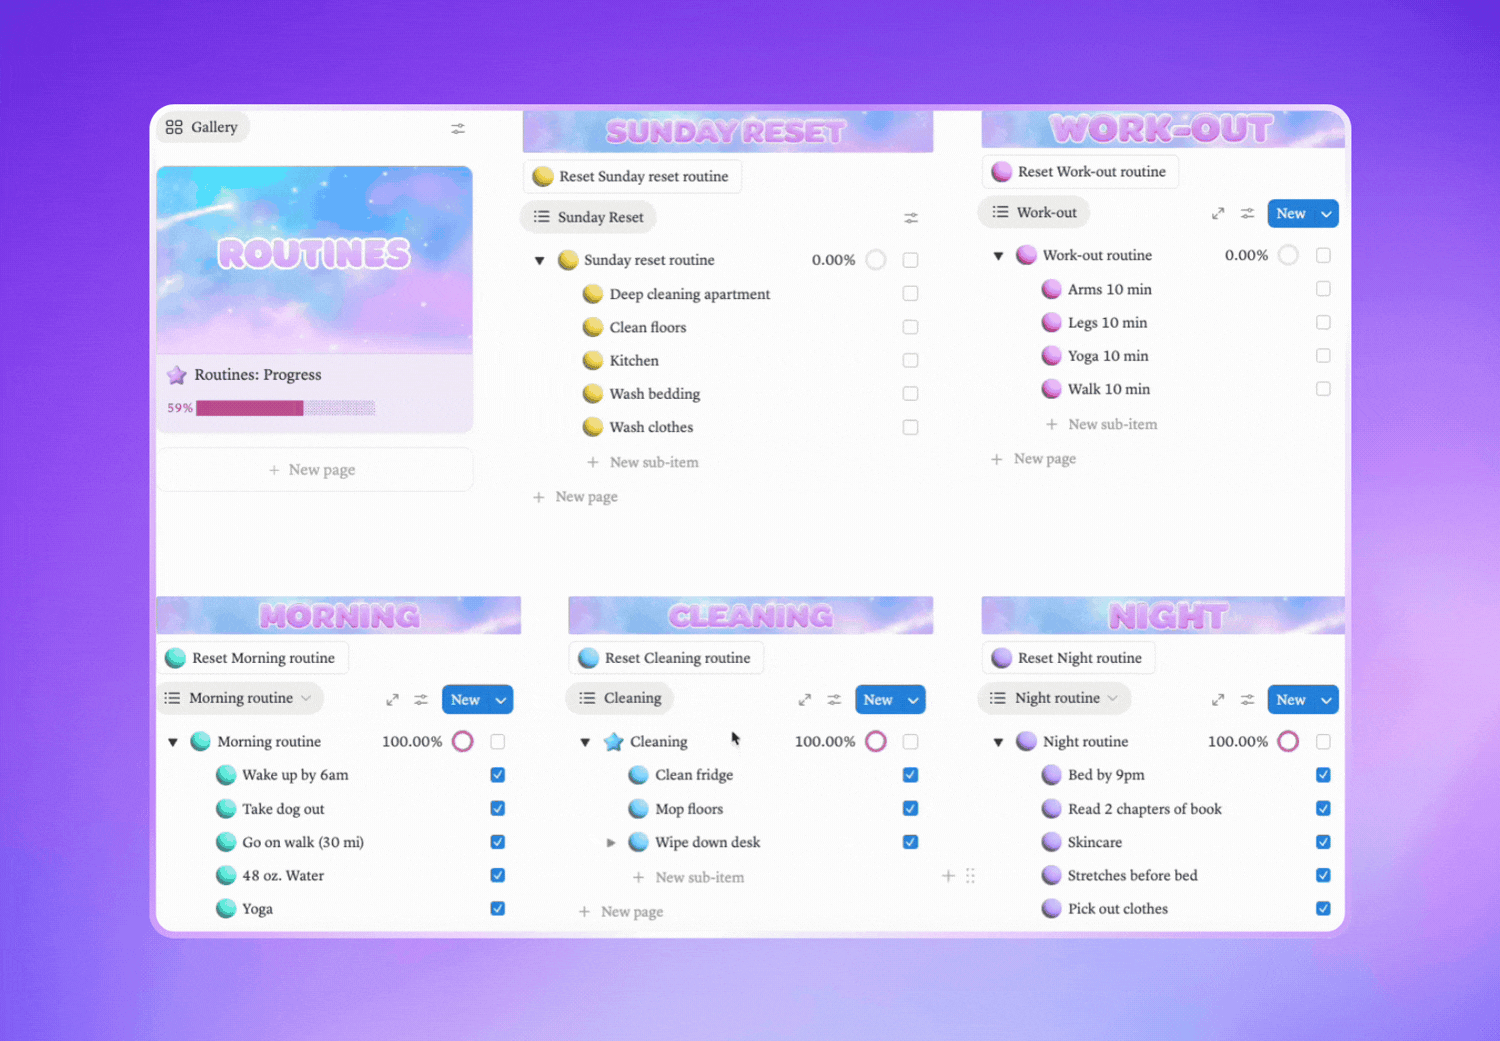Click yellow icon of Deep cleaning apartment
Image resolution: width=1500 pixels, height=1041 pixels.
coord(592,294)
